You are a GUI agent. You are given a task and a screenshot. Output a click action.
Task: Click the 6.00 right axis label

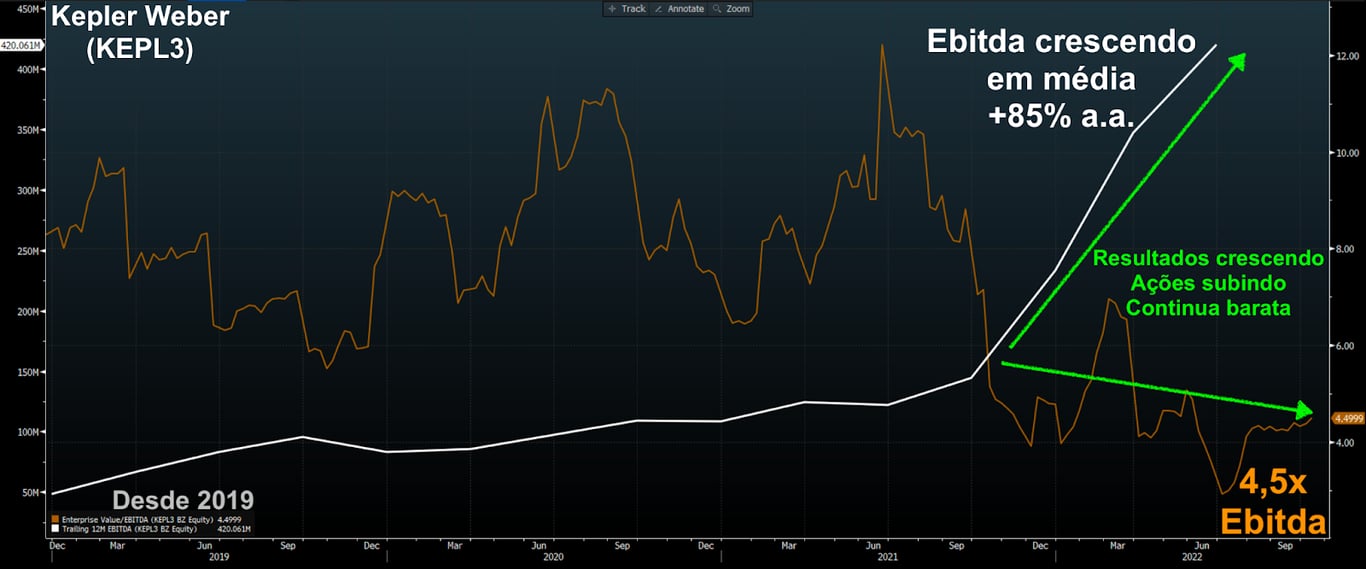tap(1345, 346)
